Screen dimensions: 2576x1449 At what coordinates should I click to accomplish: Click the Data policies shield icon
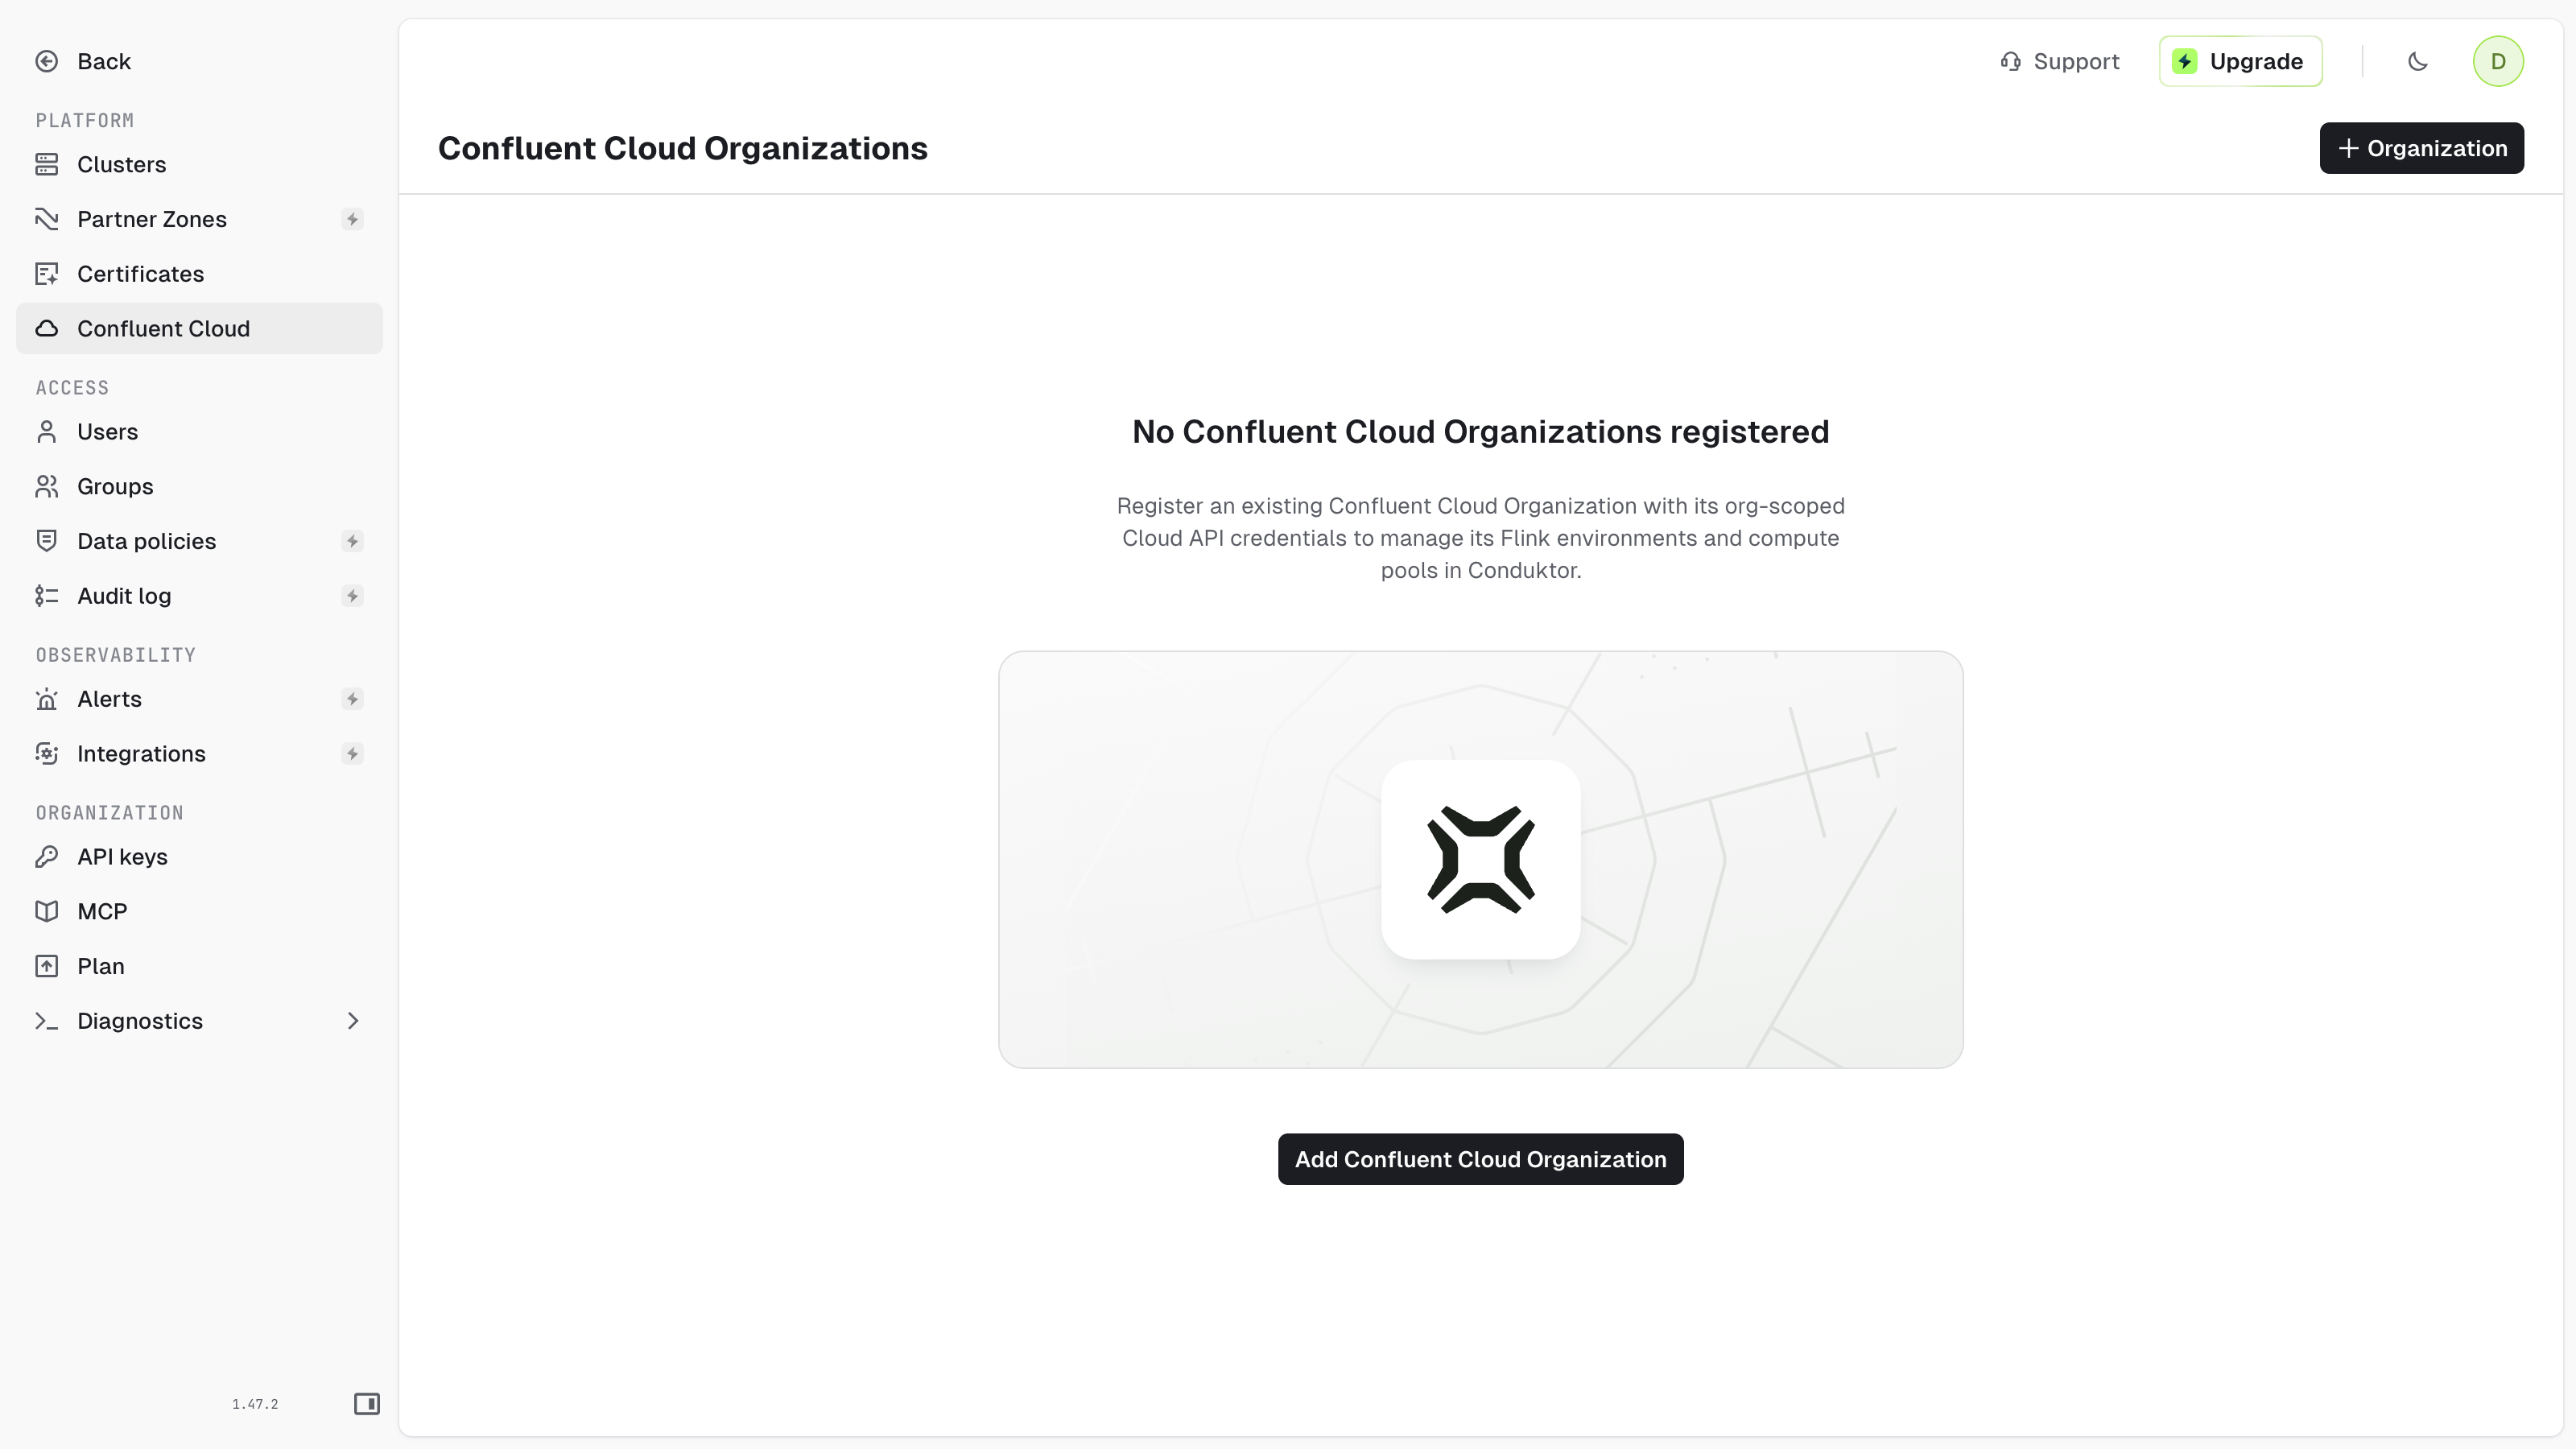47,541
